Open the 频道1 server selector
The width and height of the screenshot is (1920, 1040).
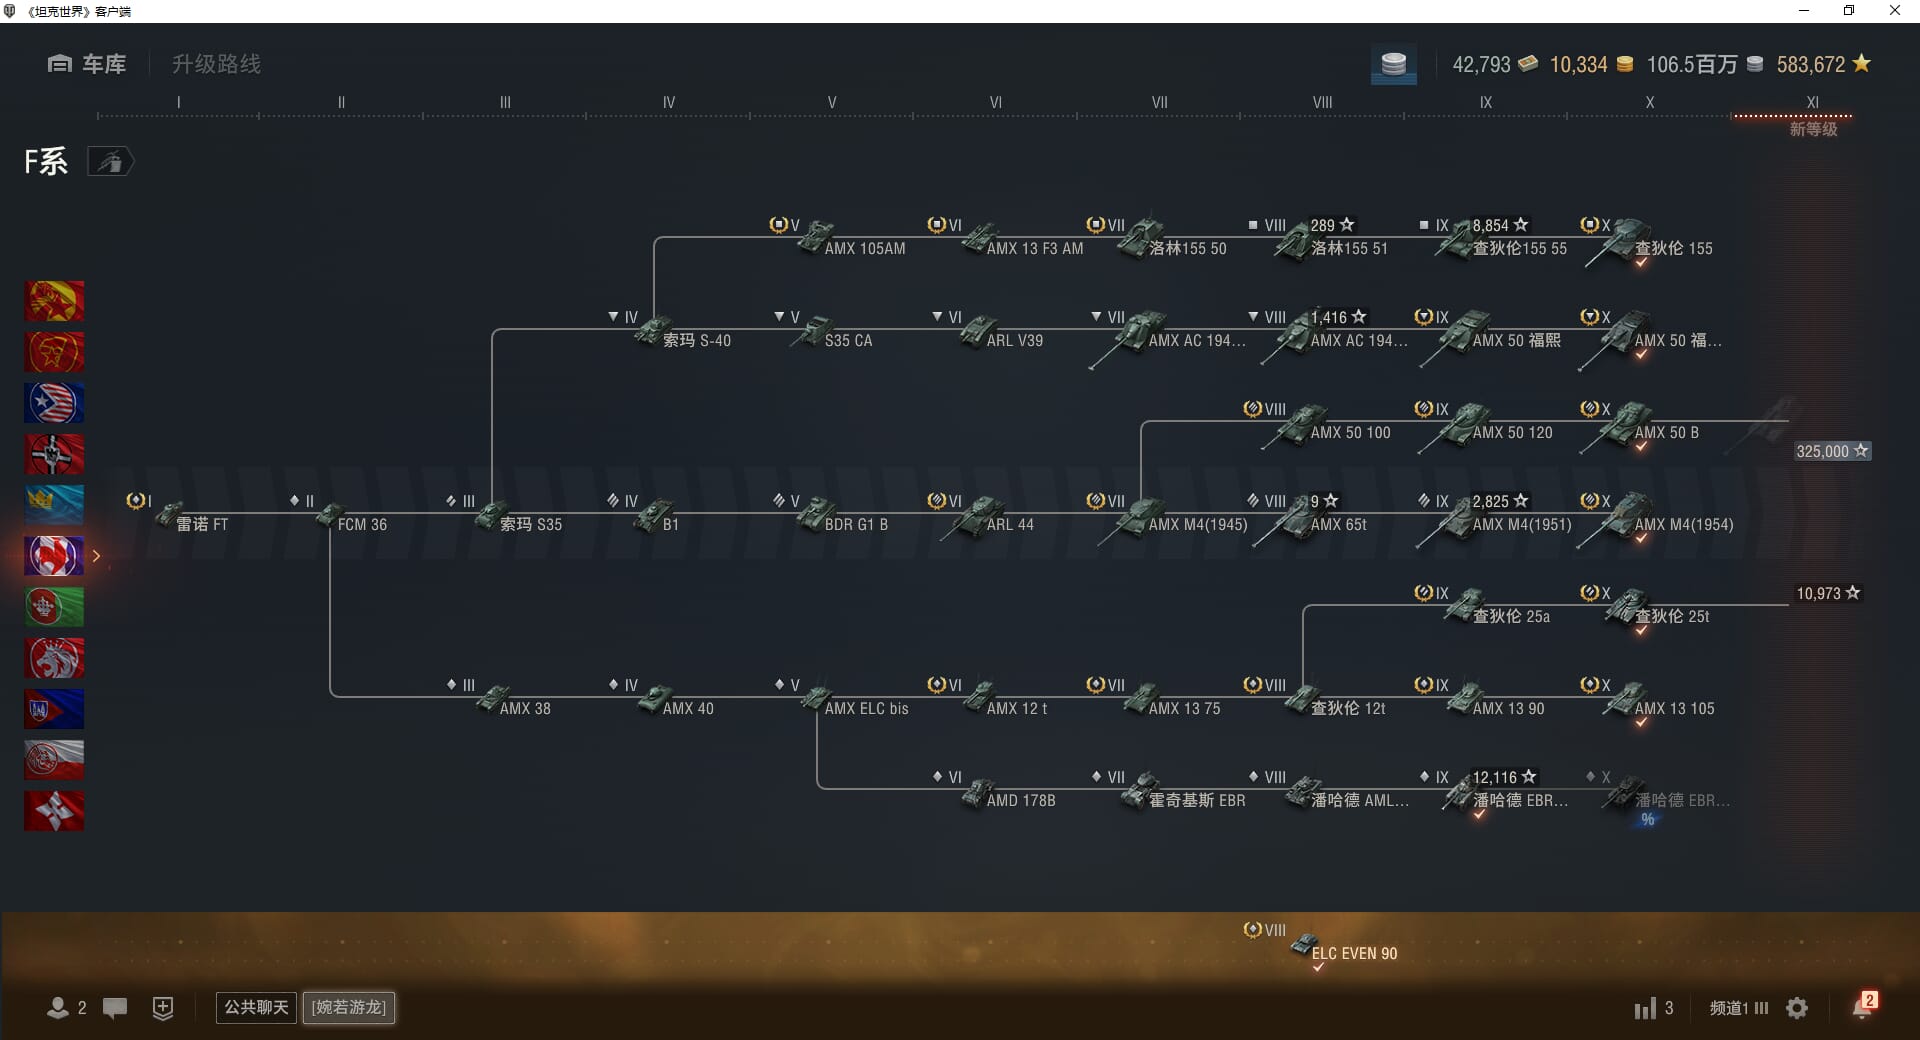tap(1738, 1008)
